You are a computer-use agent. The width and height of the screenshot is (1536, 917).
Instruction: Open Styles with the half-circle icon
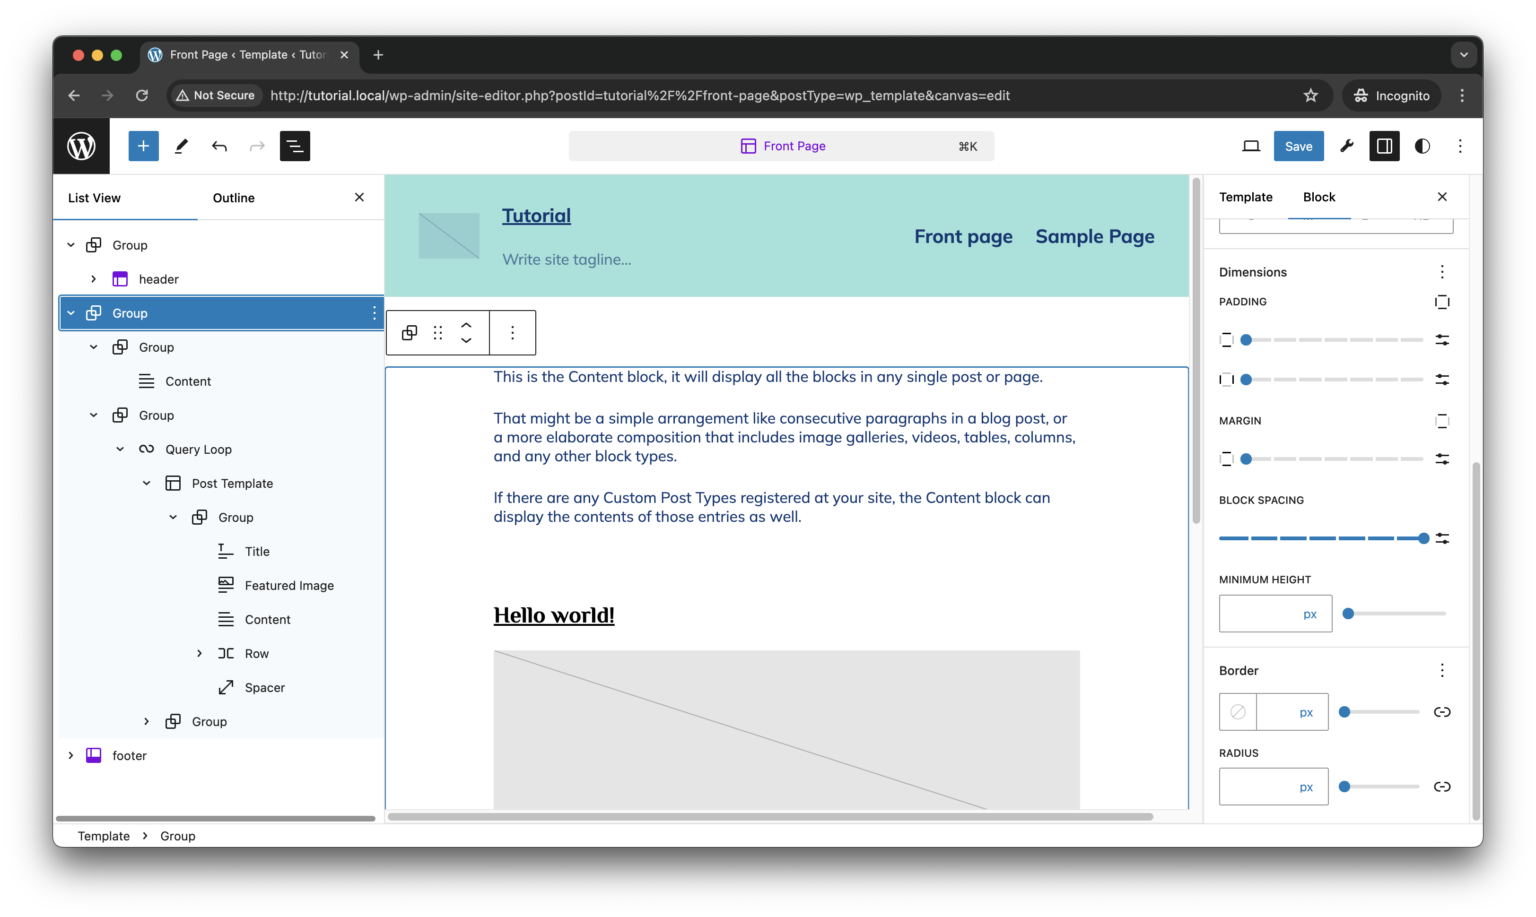pos(1421,145)
